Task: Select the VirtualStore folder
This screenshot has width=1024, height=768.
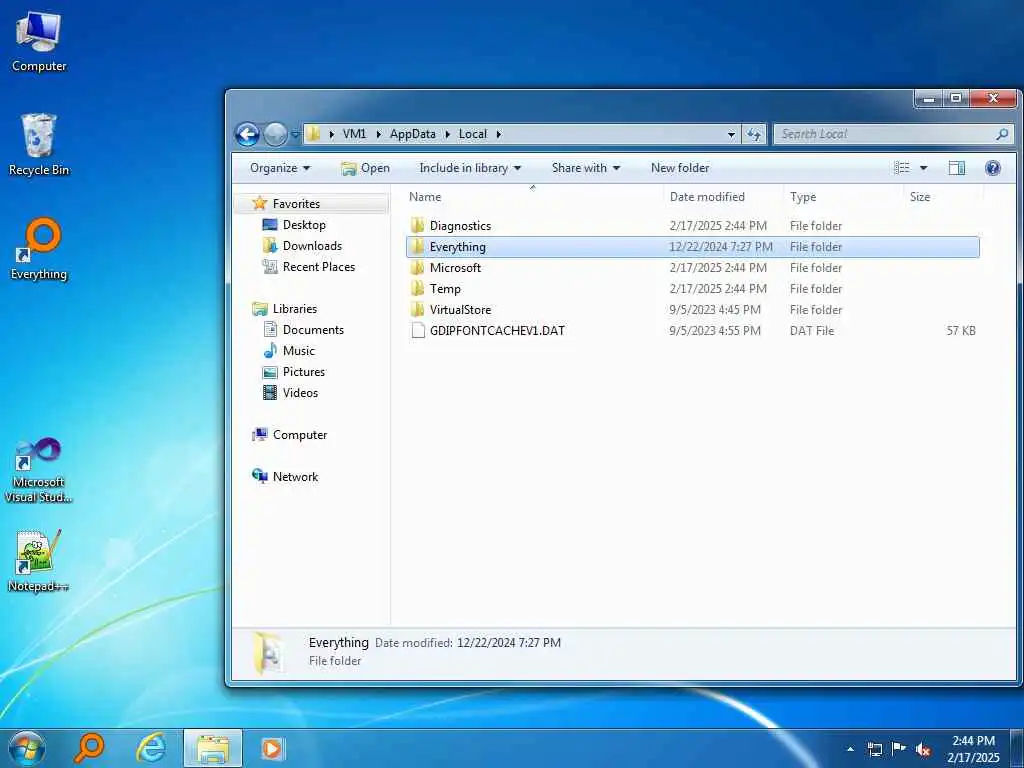Action: [x=692, y=310]
